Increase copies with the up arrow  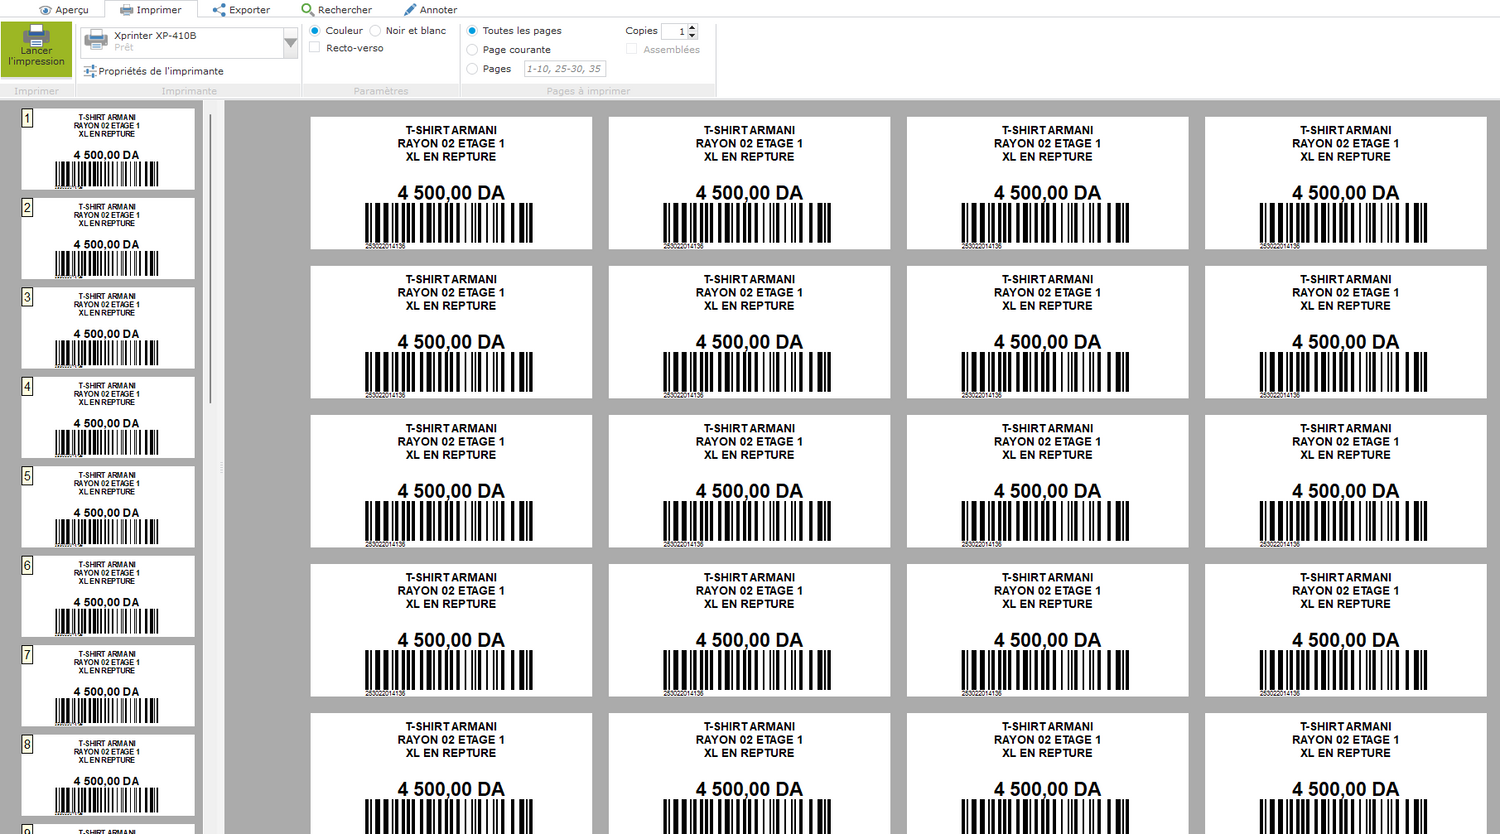click(x=693, y=27)
